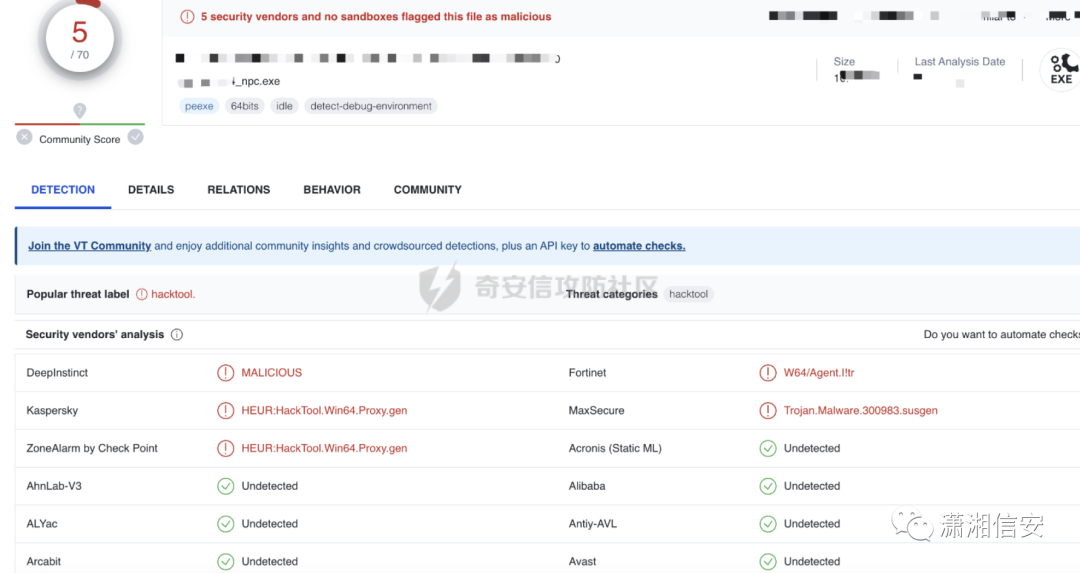Viewport: 1080px width, 573px height.
Task: Click the DeepInstinct vendor name
Action: 57,373
